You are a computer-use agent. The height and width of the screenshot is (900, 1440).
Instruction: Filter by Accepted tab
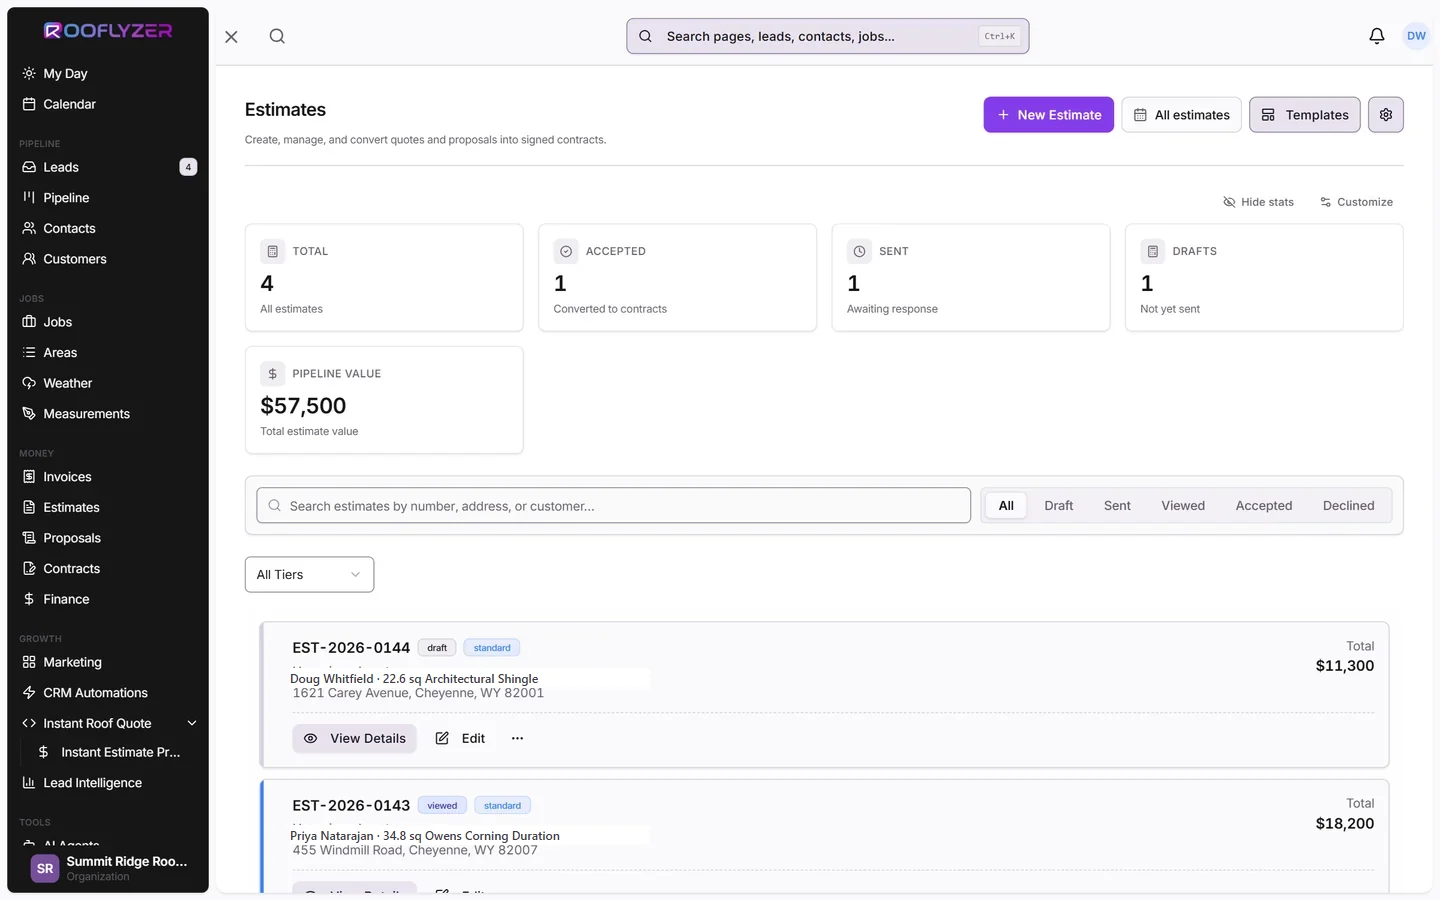pos(1264,506)
